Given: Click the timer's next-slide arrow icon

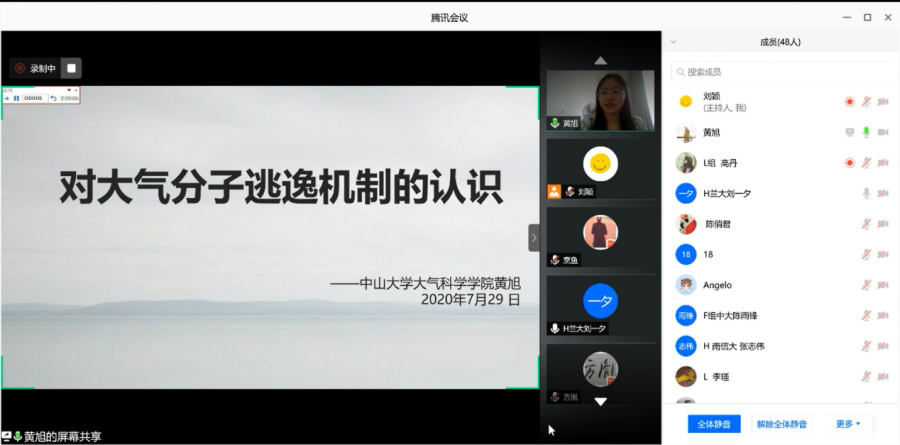Looking at the screenshot, I should point(7,98).
